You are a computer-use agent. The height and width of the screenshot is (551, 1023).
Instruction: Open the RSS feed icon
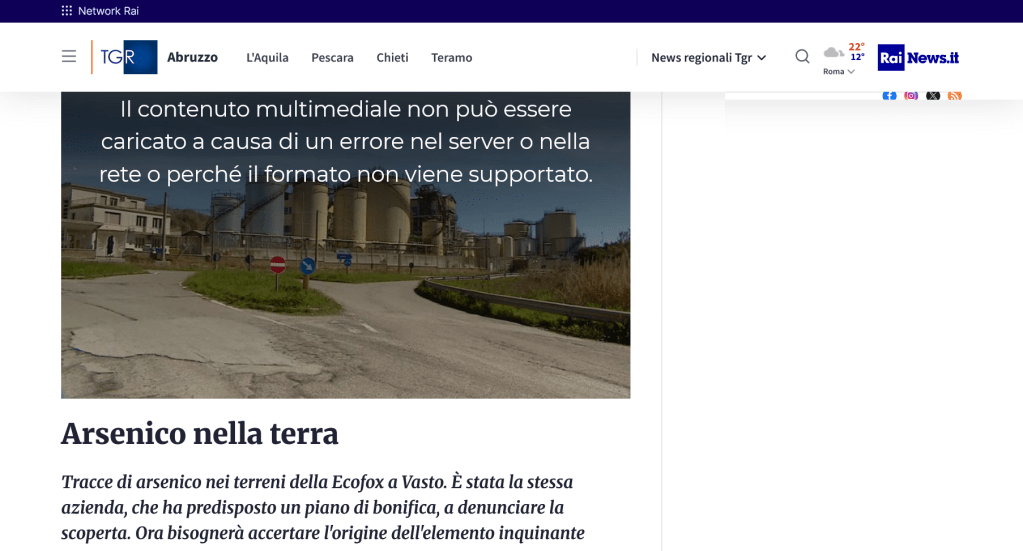pyautogui.click(x=955, y=95)
